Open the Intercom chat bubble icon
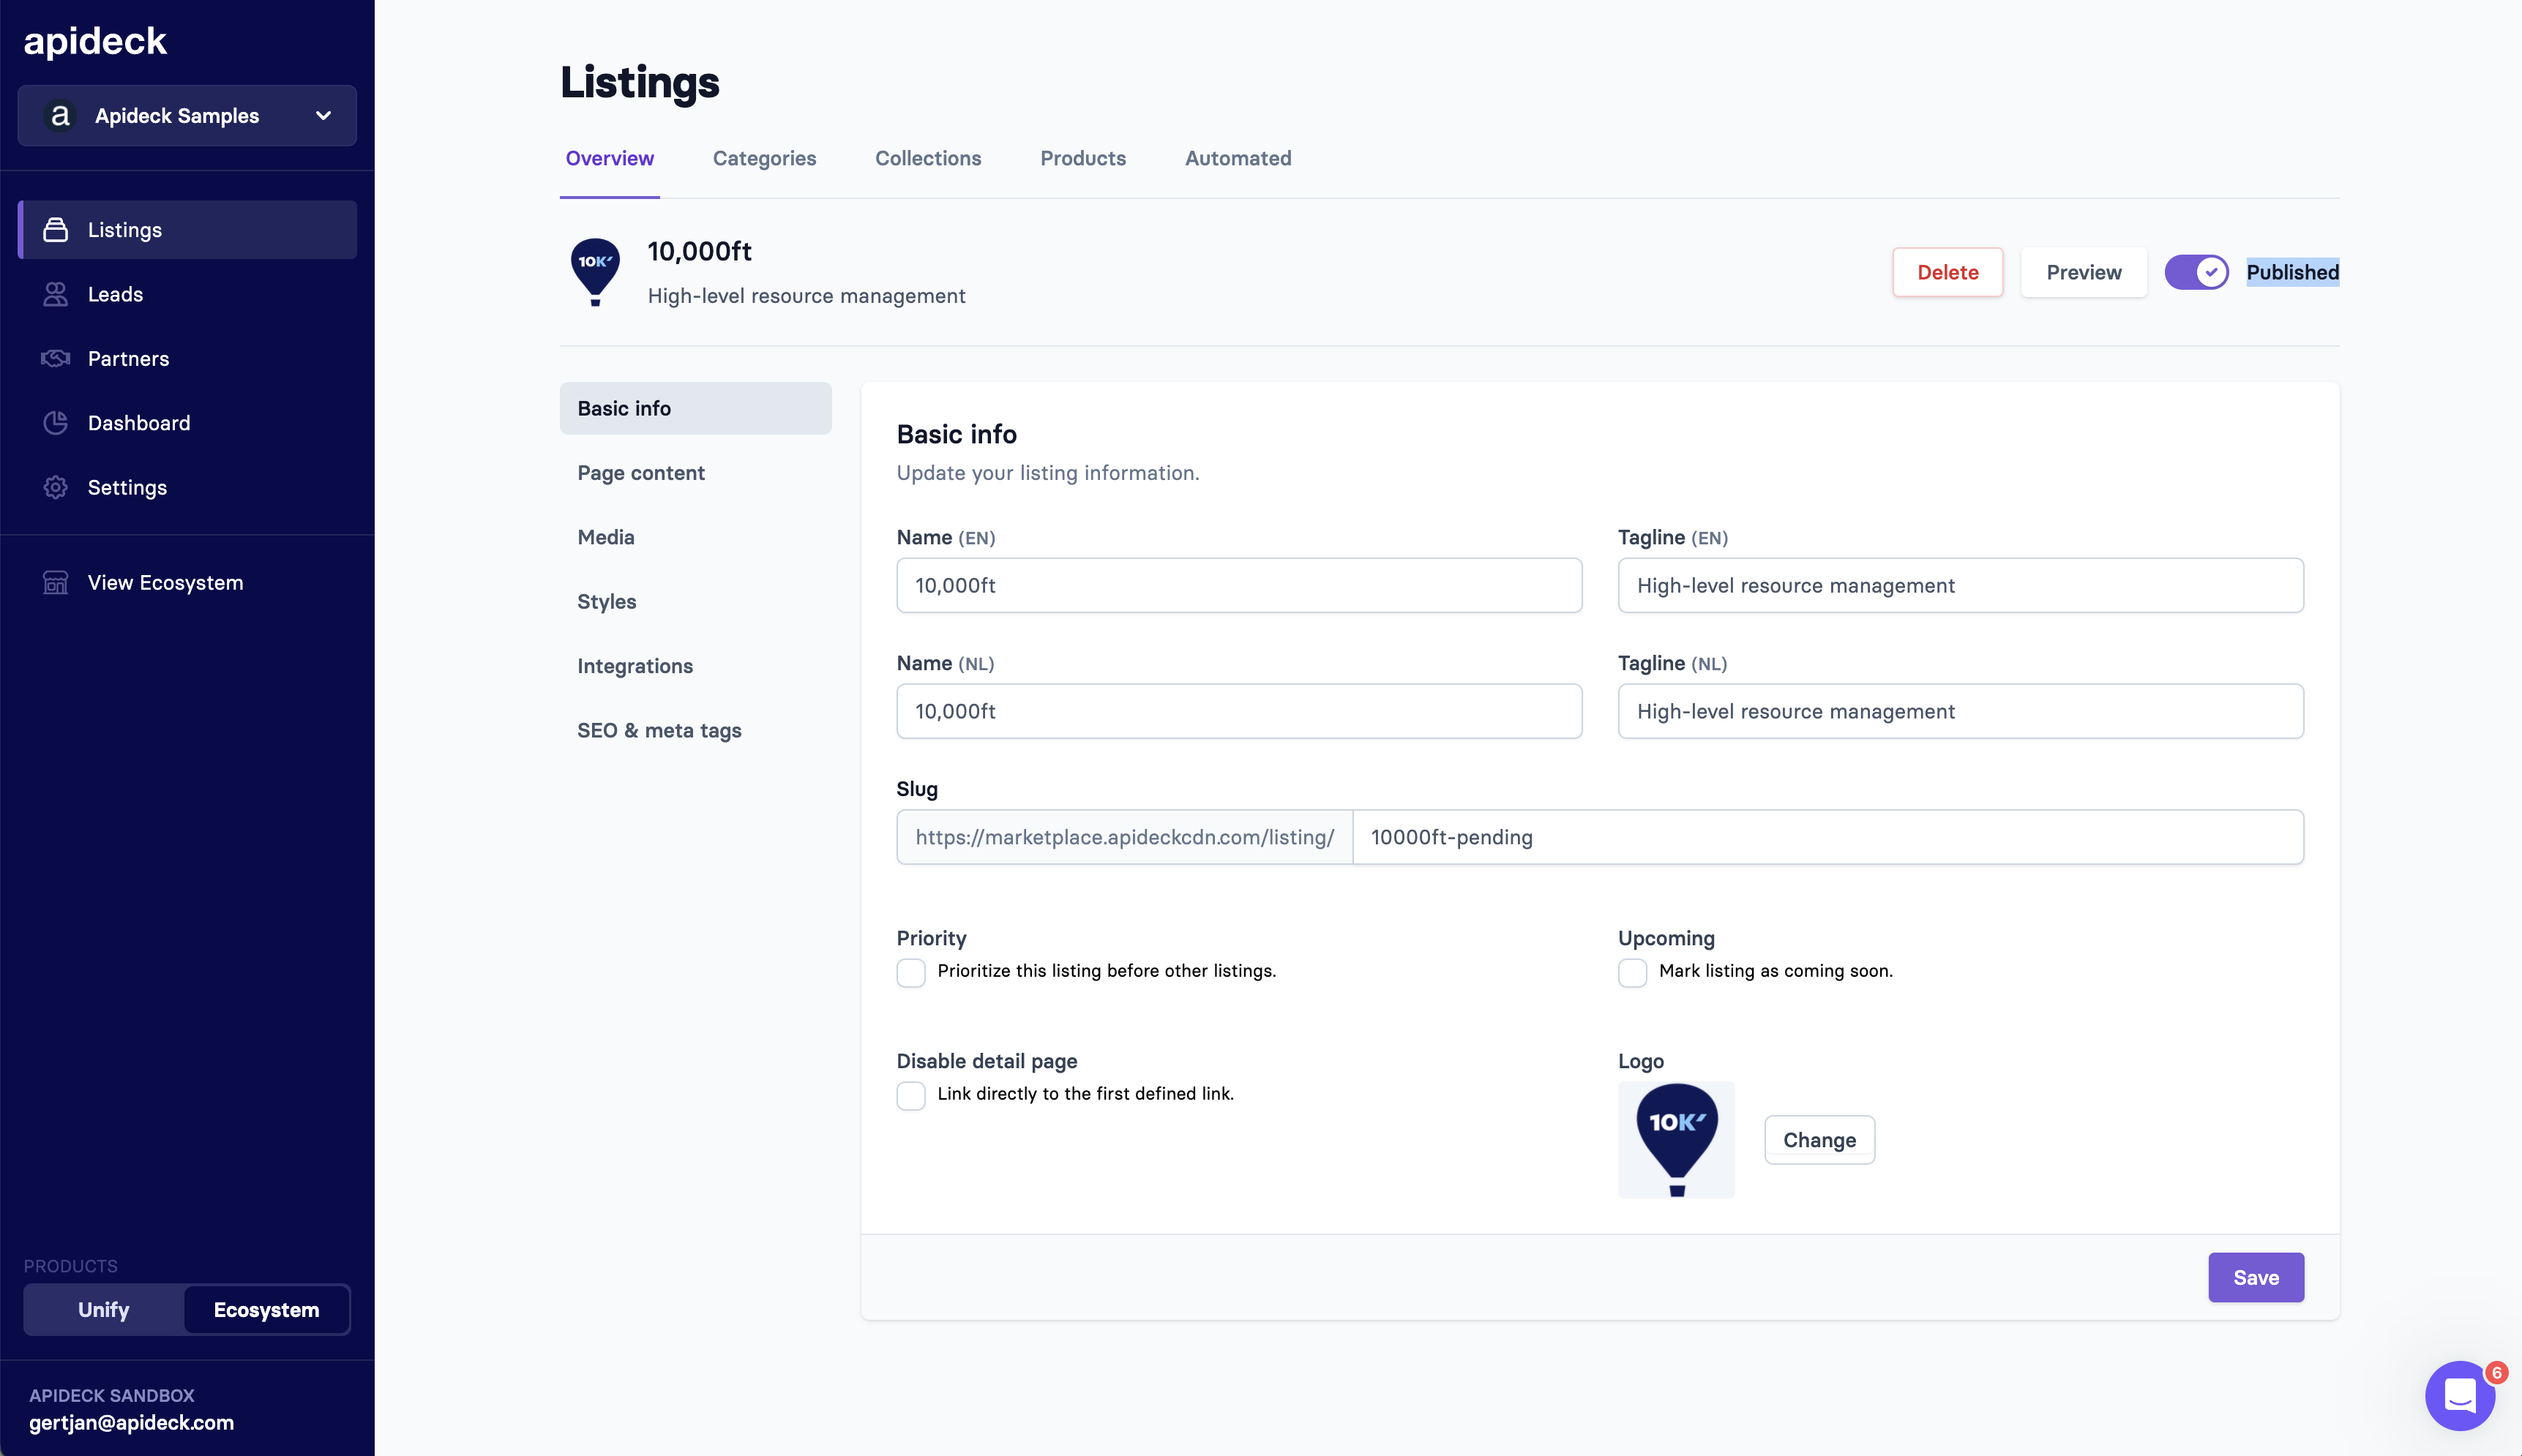2522x1456 pixels. point(2459,1395)
